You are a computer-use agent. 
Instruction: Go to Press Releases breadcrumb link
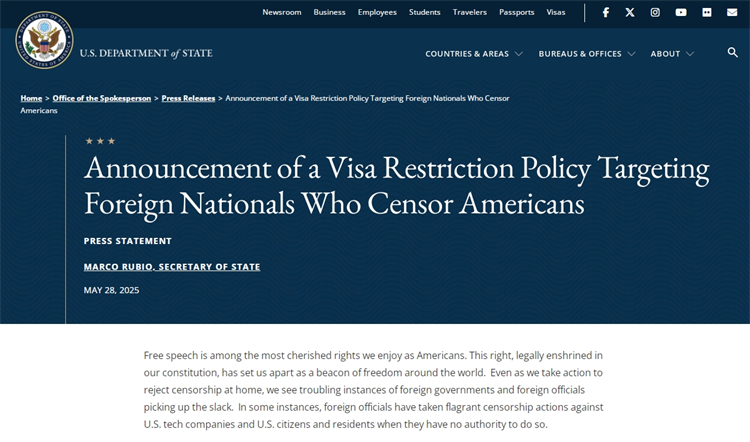pyautogui.click(x=188, y=98)
